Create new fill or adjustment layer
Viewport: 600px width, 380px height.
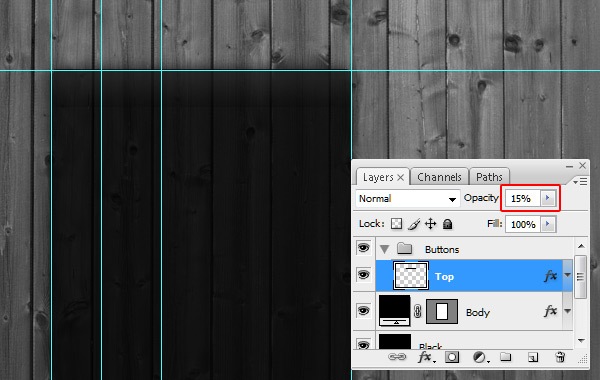pyautogui.click(x=480, y=357)
